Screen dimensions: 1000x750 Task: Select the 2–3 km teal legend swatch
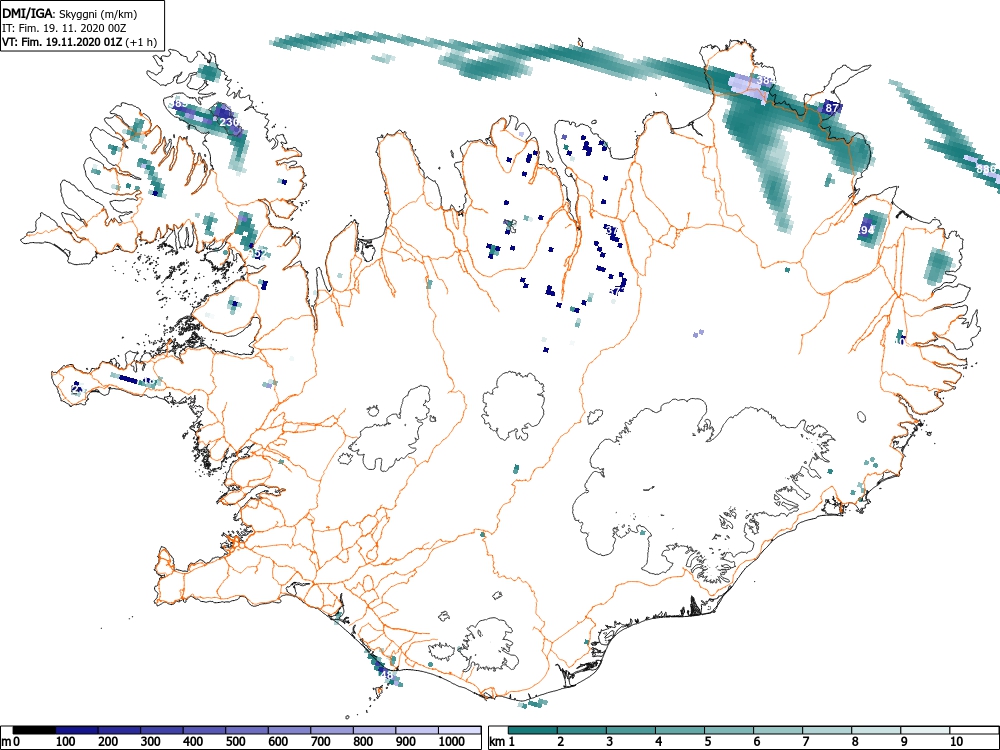tap(582, 730)
